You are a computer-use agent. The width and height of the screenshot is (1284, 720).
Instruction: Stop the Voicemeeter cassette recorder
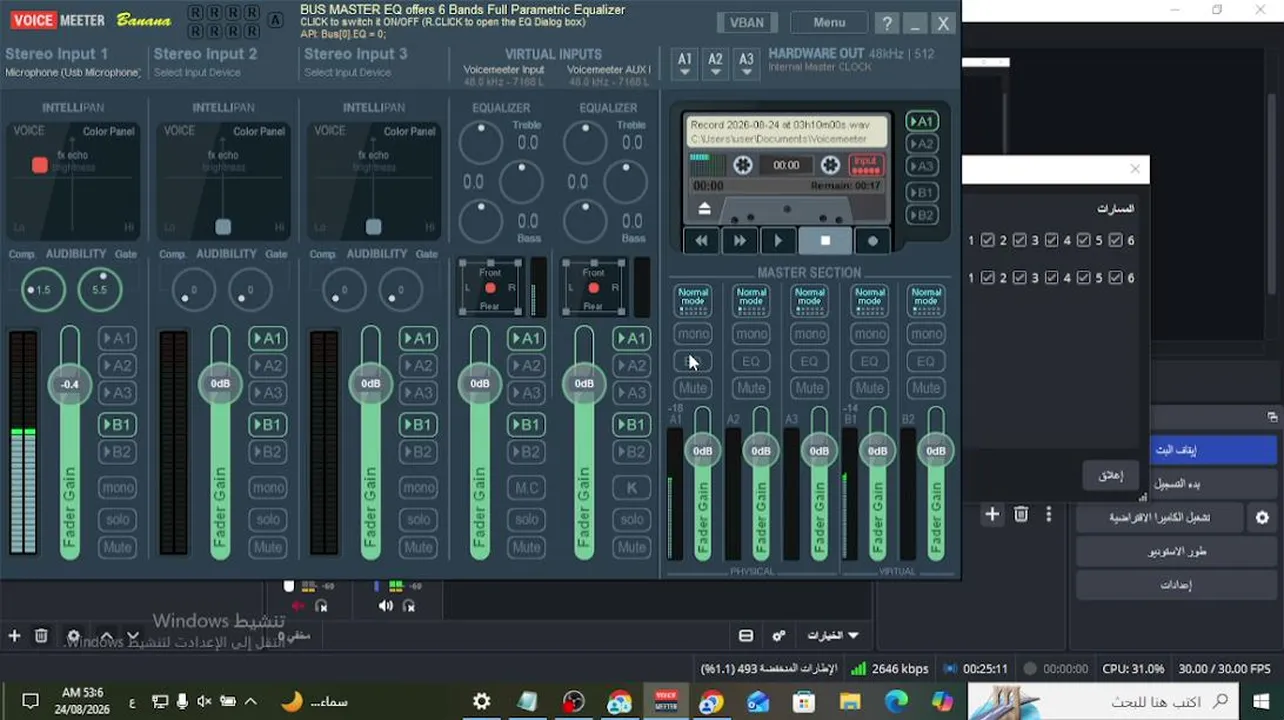coord(825,241)
